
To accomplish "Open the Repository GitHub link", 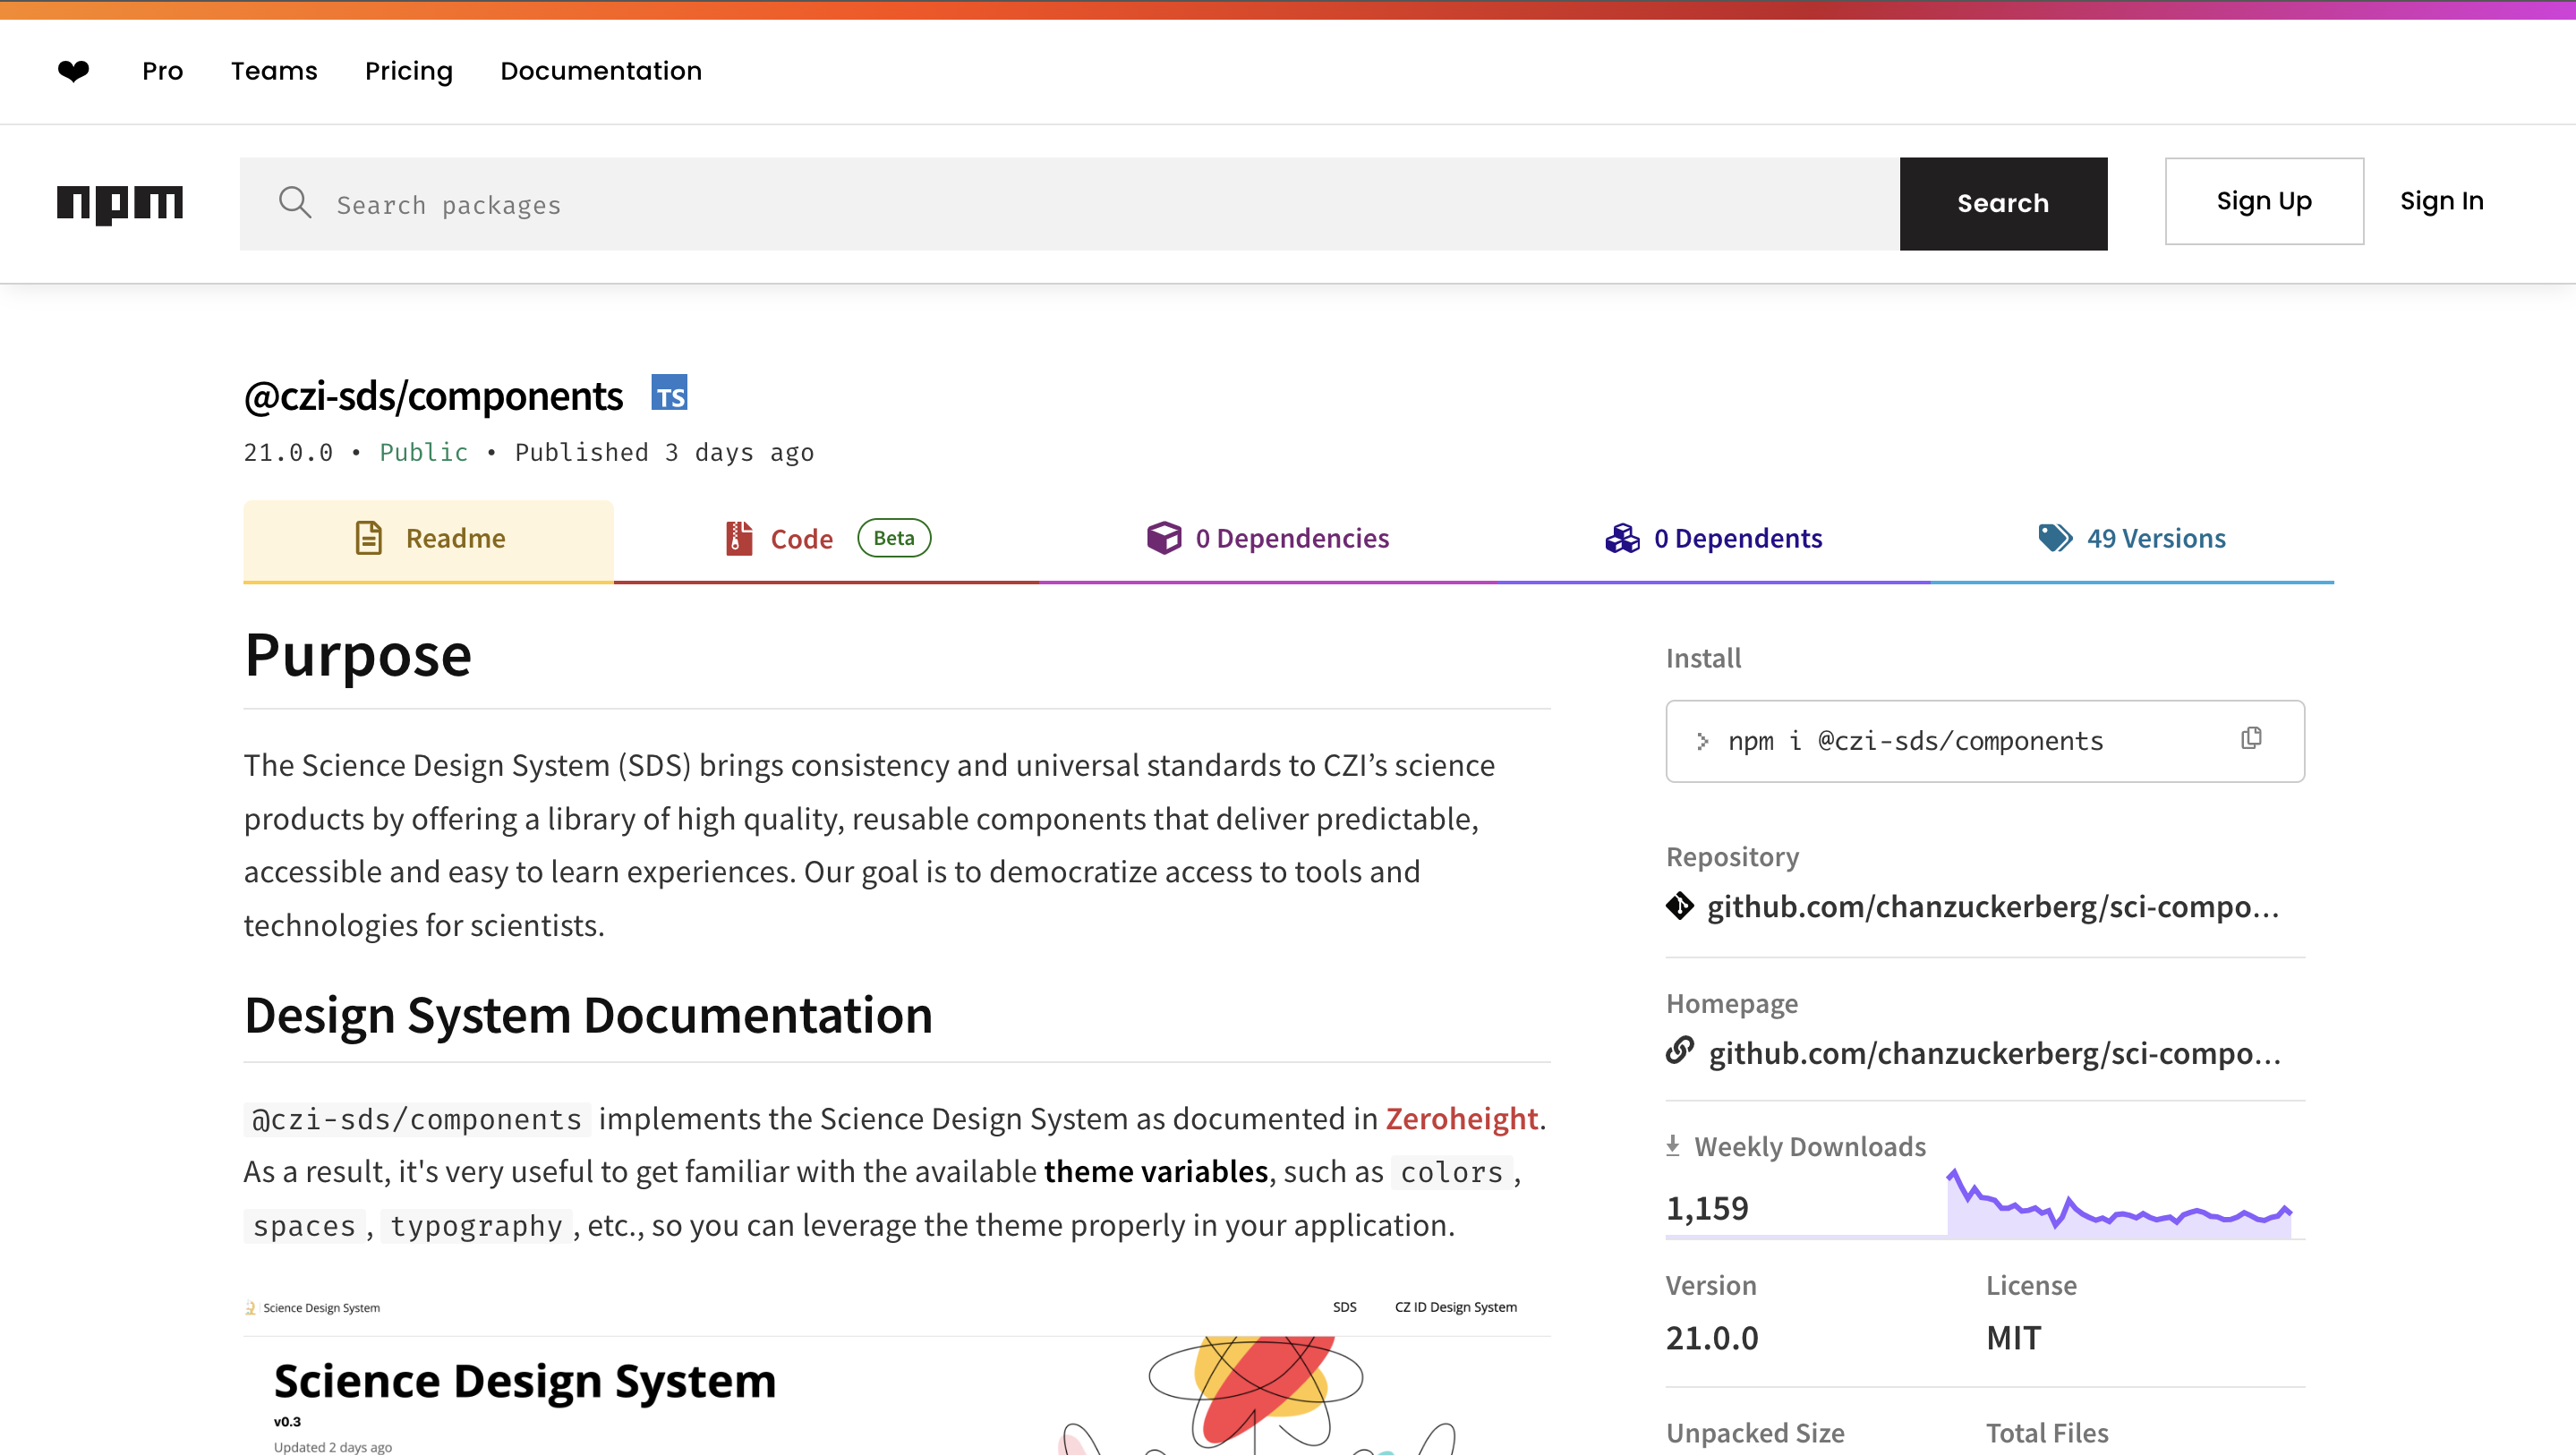I will [x=1993, y=906].
